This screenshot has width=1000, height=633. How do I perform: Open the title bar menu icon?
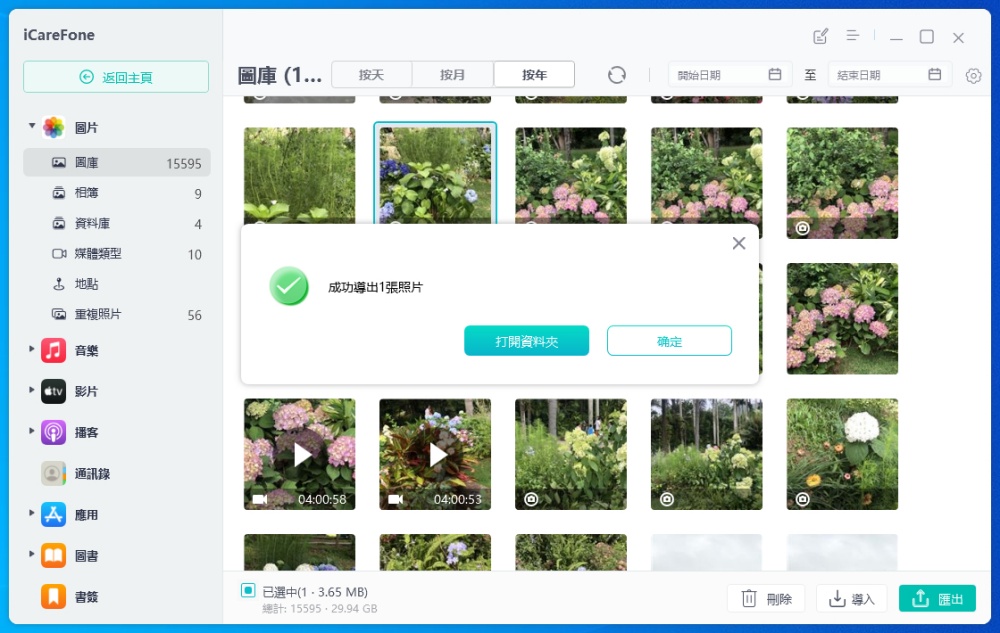pyautogui.click(x=852, y=36)
